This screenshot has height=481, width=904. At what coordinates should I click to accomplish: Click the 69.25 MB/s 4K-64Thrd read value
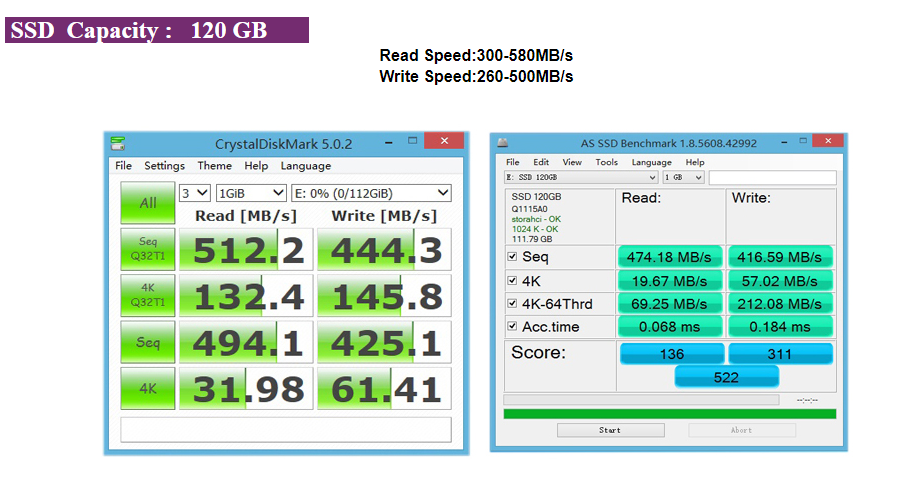pyautogui.click(x=669, y=304)
